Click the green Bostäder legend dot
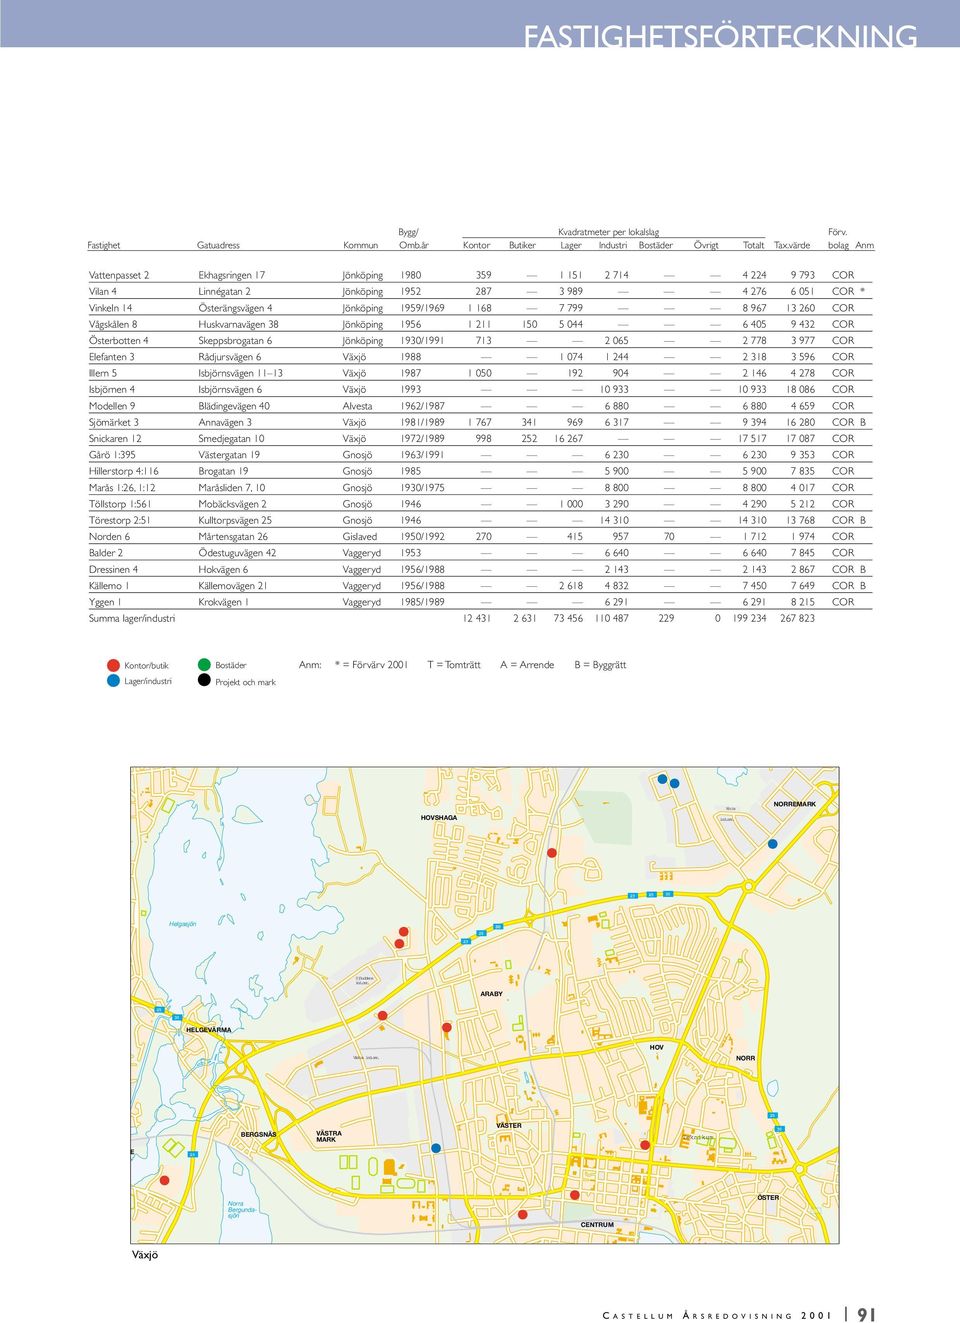 pyautogui.click(x=204, y=664)
